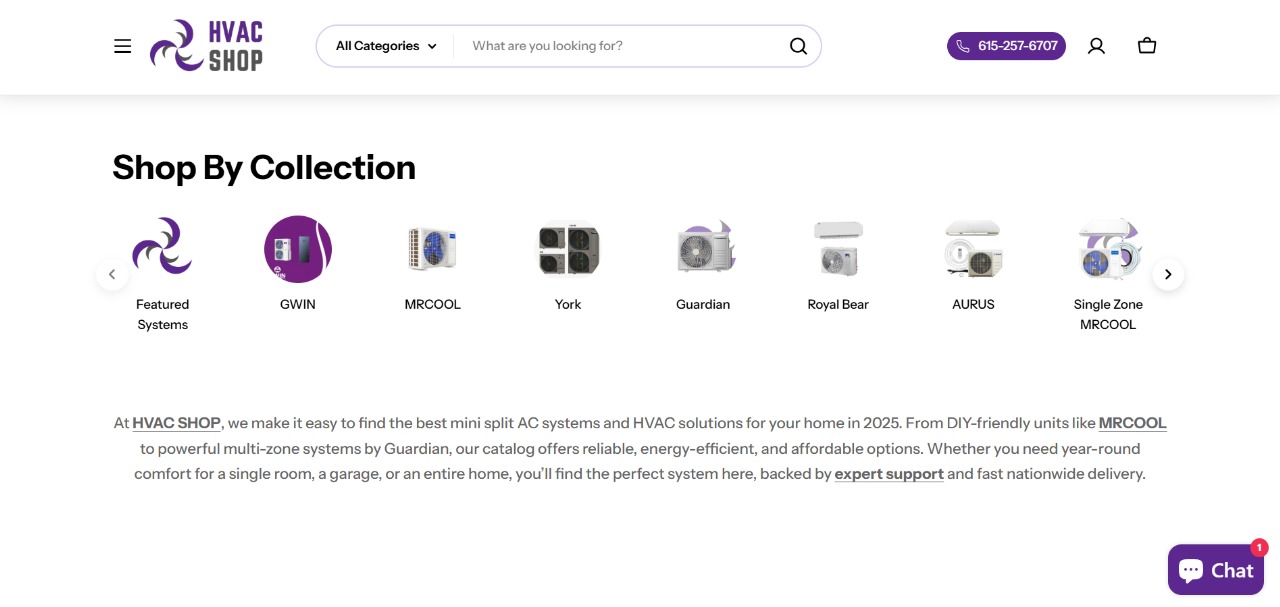Image resolution: width=1280 pixels, height=607 pixels.
Task: Open the user account icon
Action: [1096, 46]
